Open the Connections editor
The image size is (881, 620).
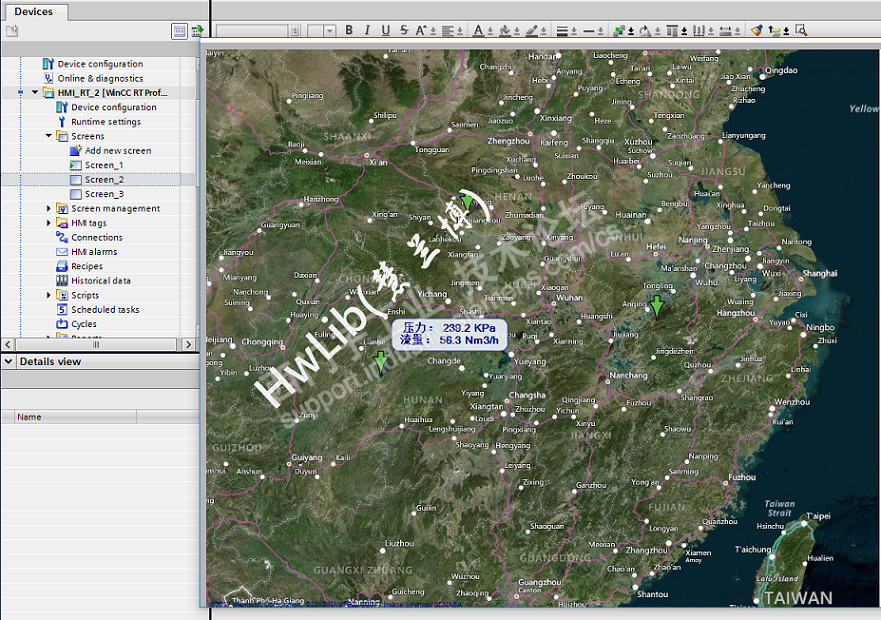(96, 238)
